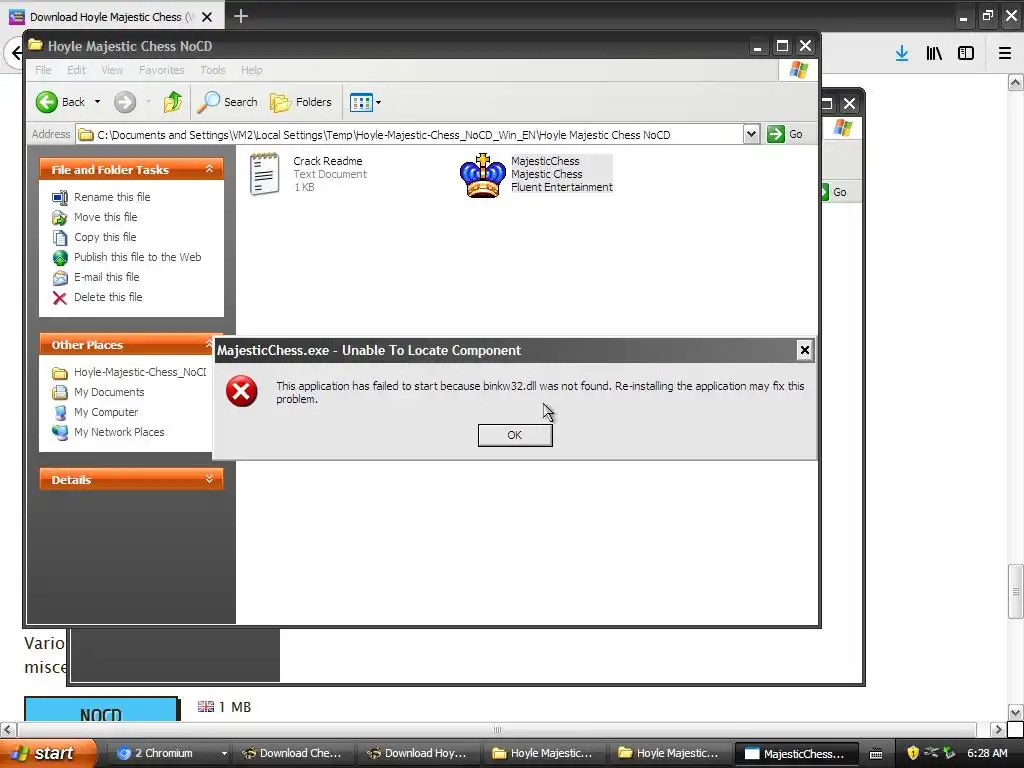The width and height of the screenshot is (1024, 768).
Task: Open Hoyle-Majestic-Chess_NoCD folder link
Action: (139, 372)
